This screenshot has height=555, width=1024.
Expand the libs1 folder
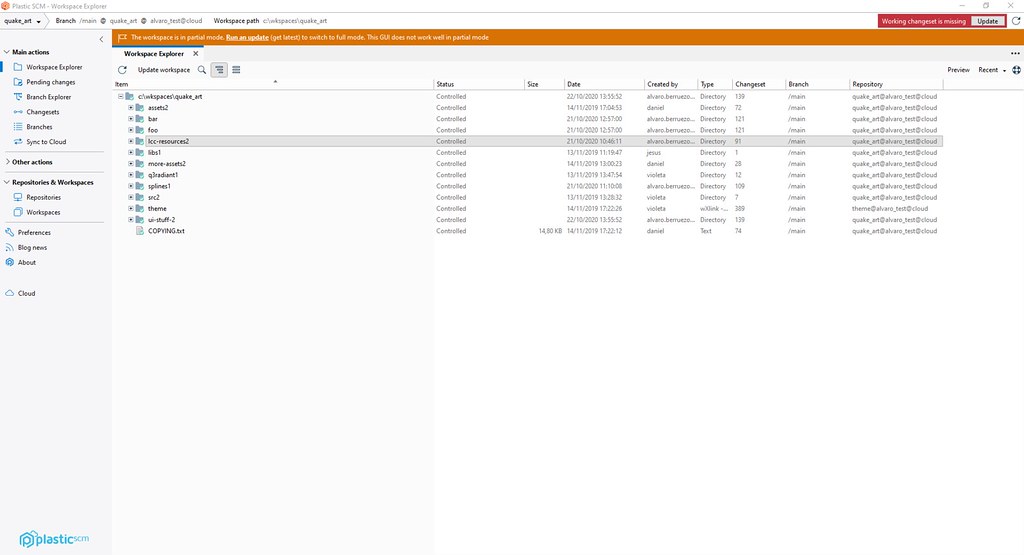(x=131, y=152)
